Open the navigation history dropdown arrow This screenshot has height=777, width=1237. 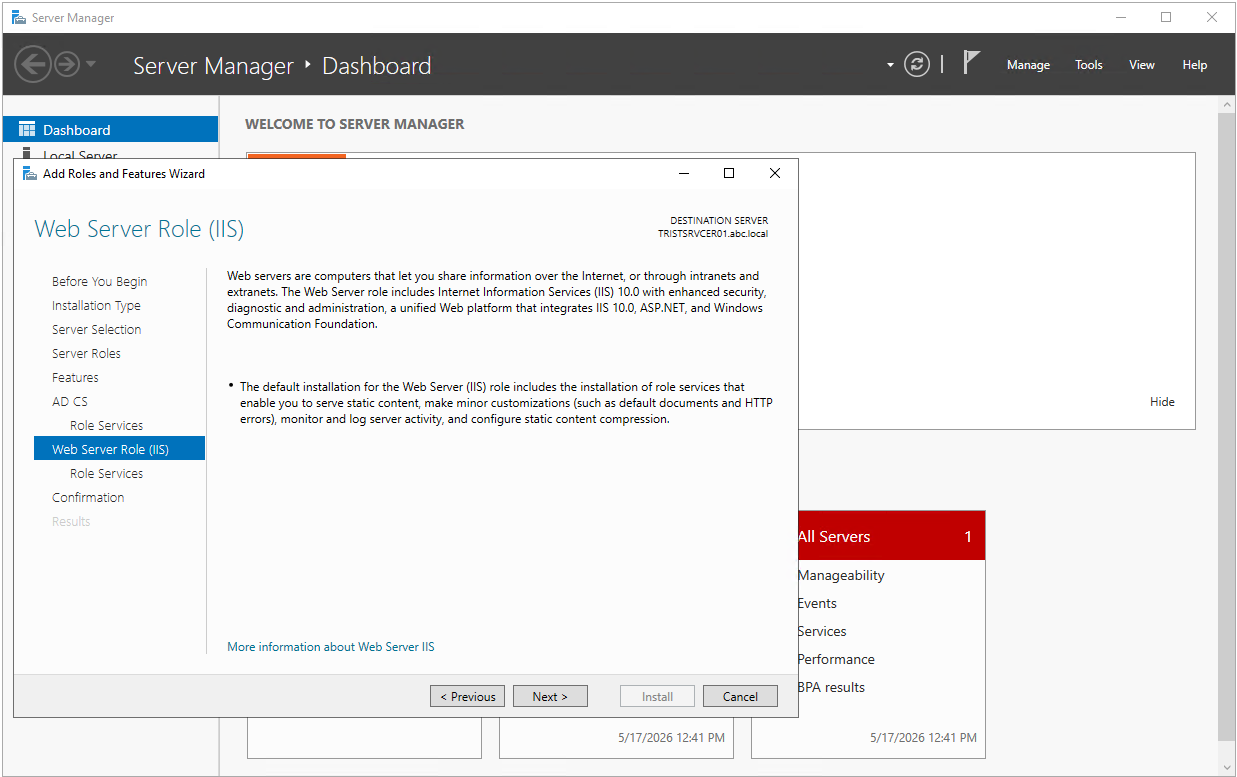tap(91, 64)
